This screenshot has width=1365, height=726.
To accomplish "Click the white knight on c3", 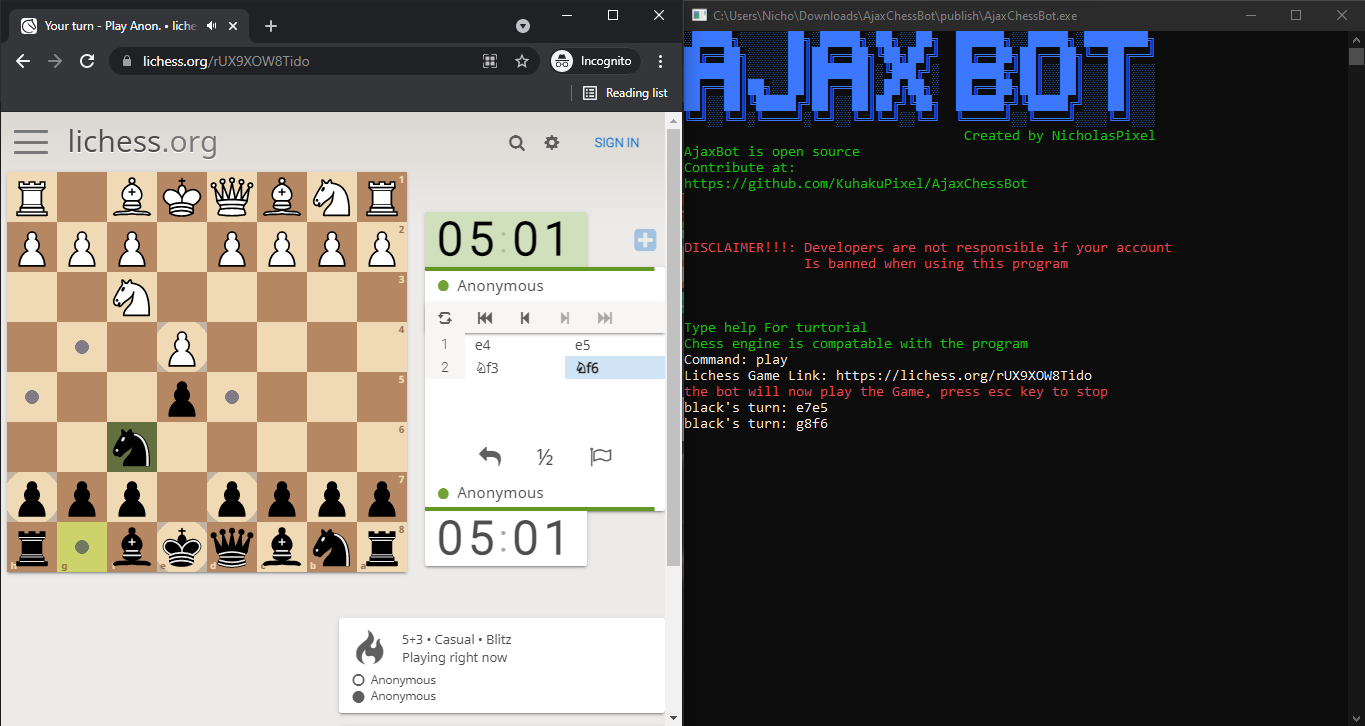I will tap(132, 297).
